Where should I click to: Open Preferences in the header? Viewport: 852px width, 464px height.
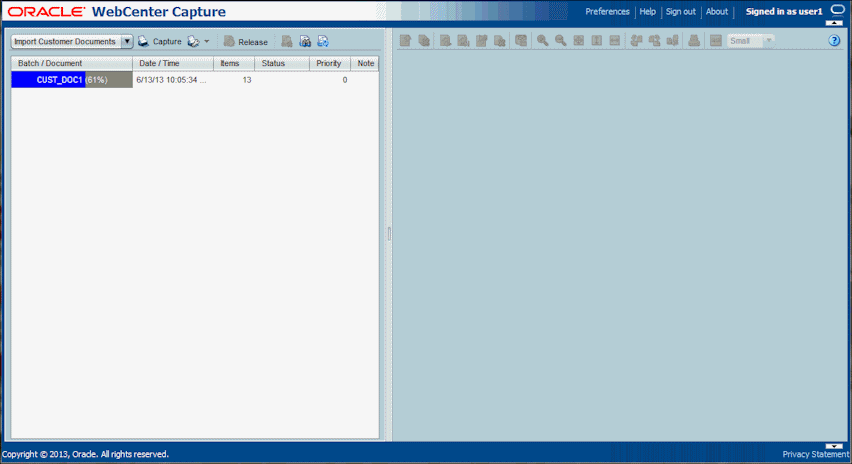[607, 11]
